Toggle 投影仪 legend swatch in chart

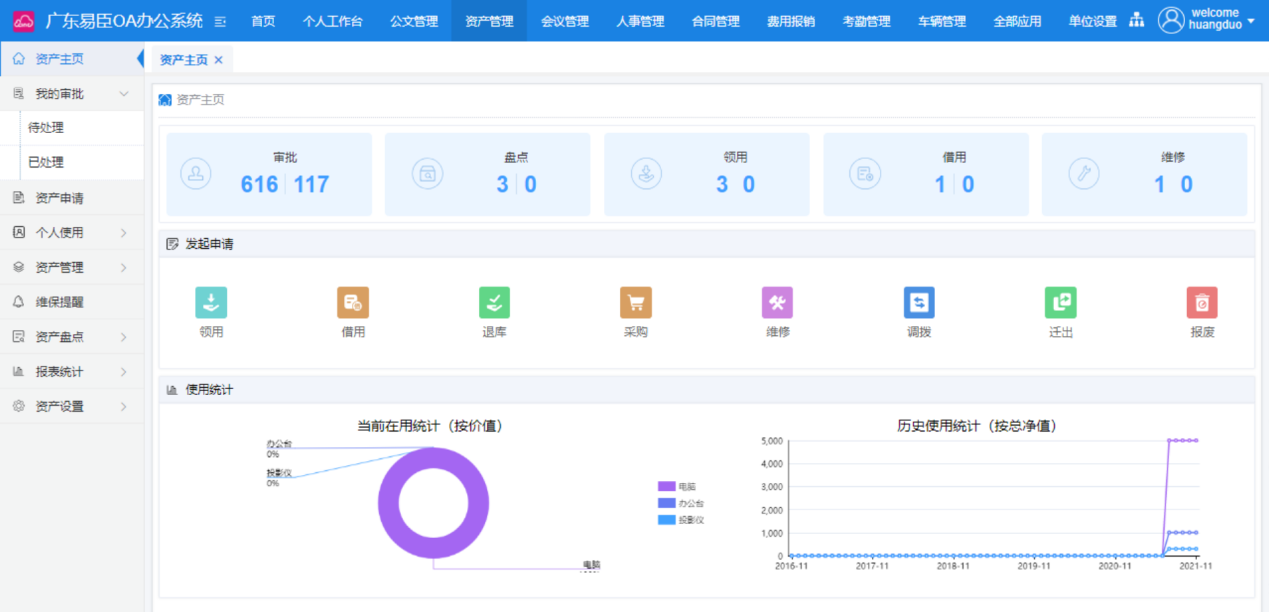(x=666, y=520)
